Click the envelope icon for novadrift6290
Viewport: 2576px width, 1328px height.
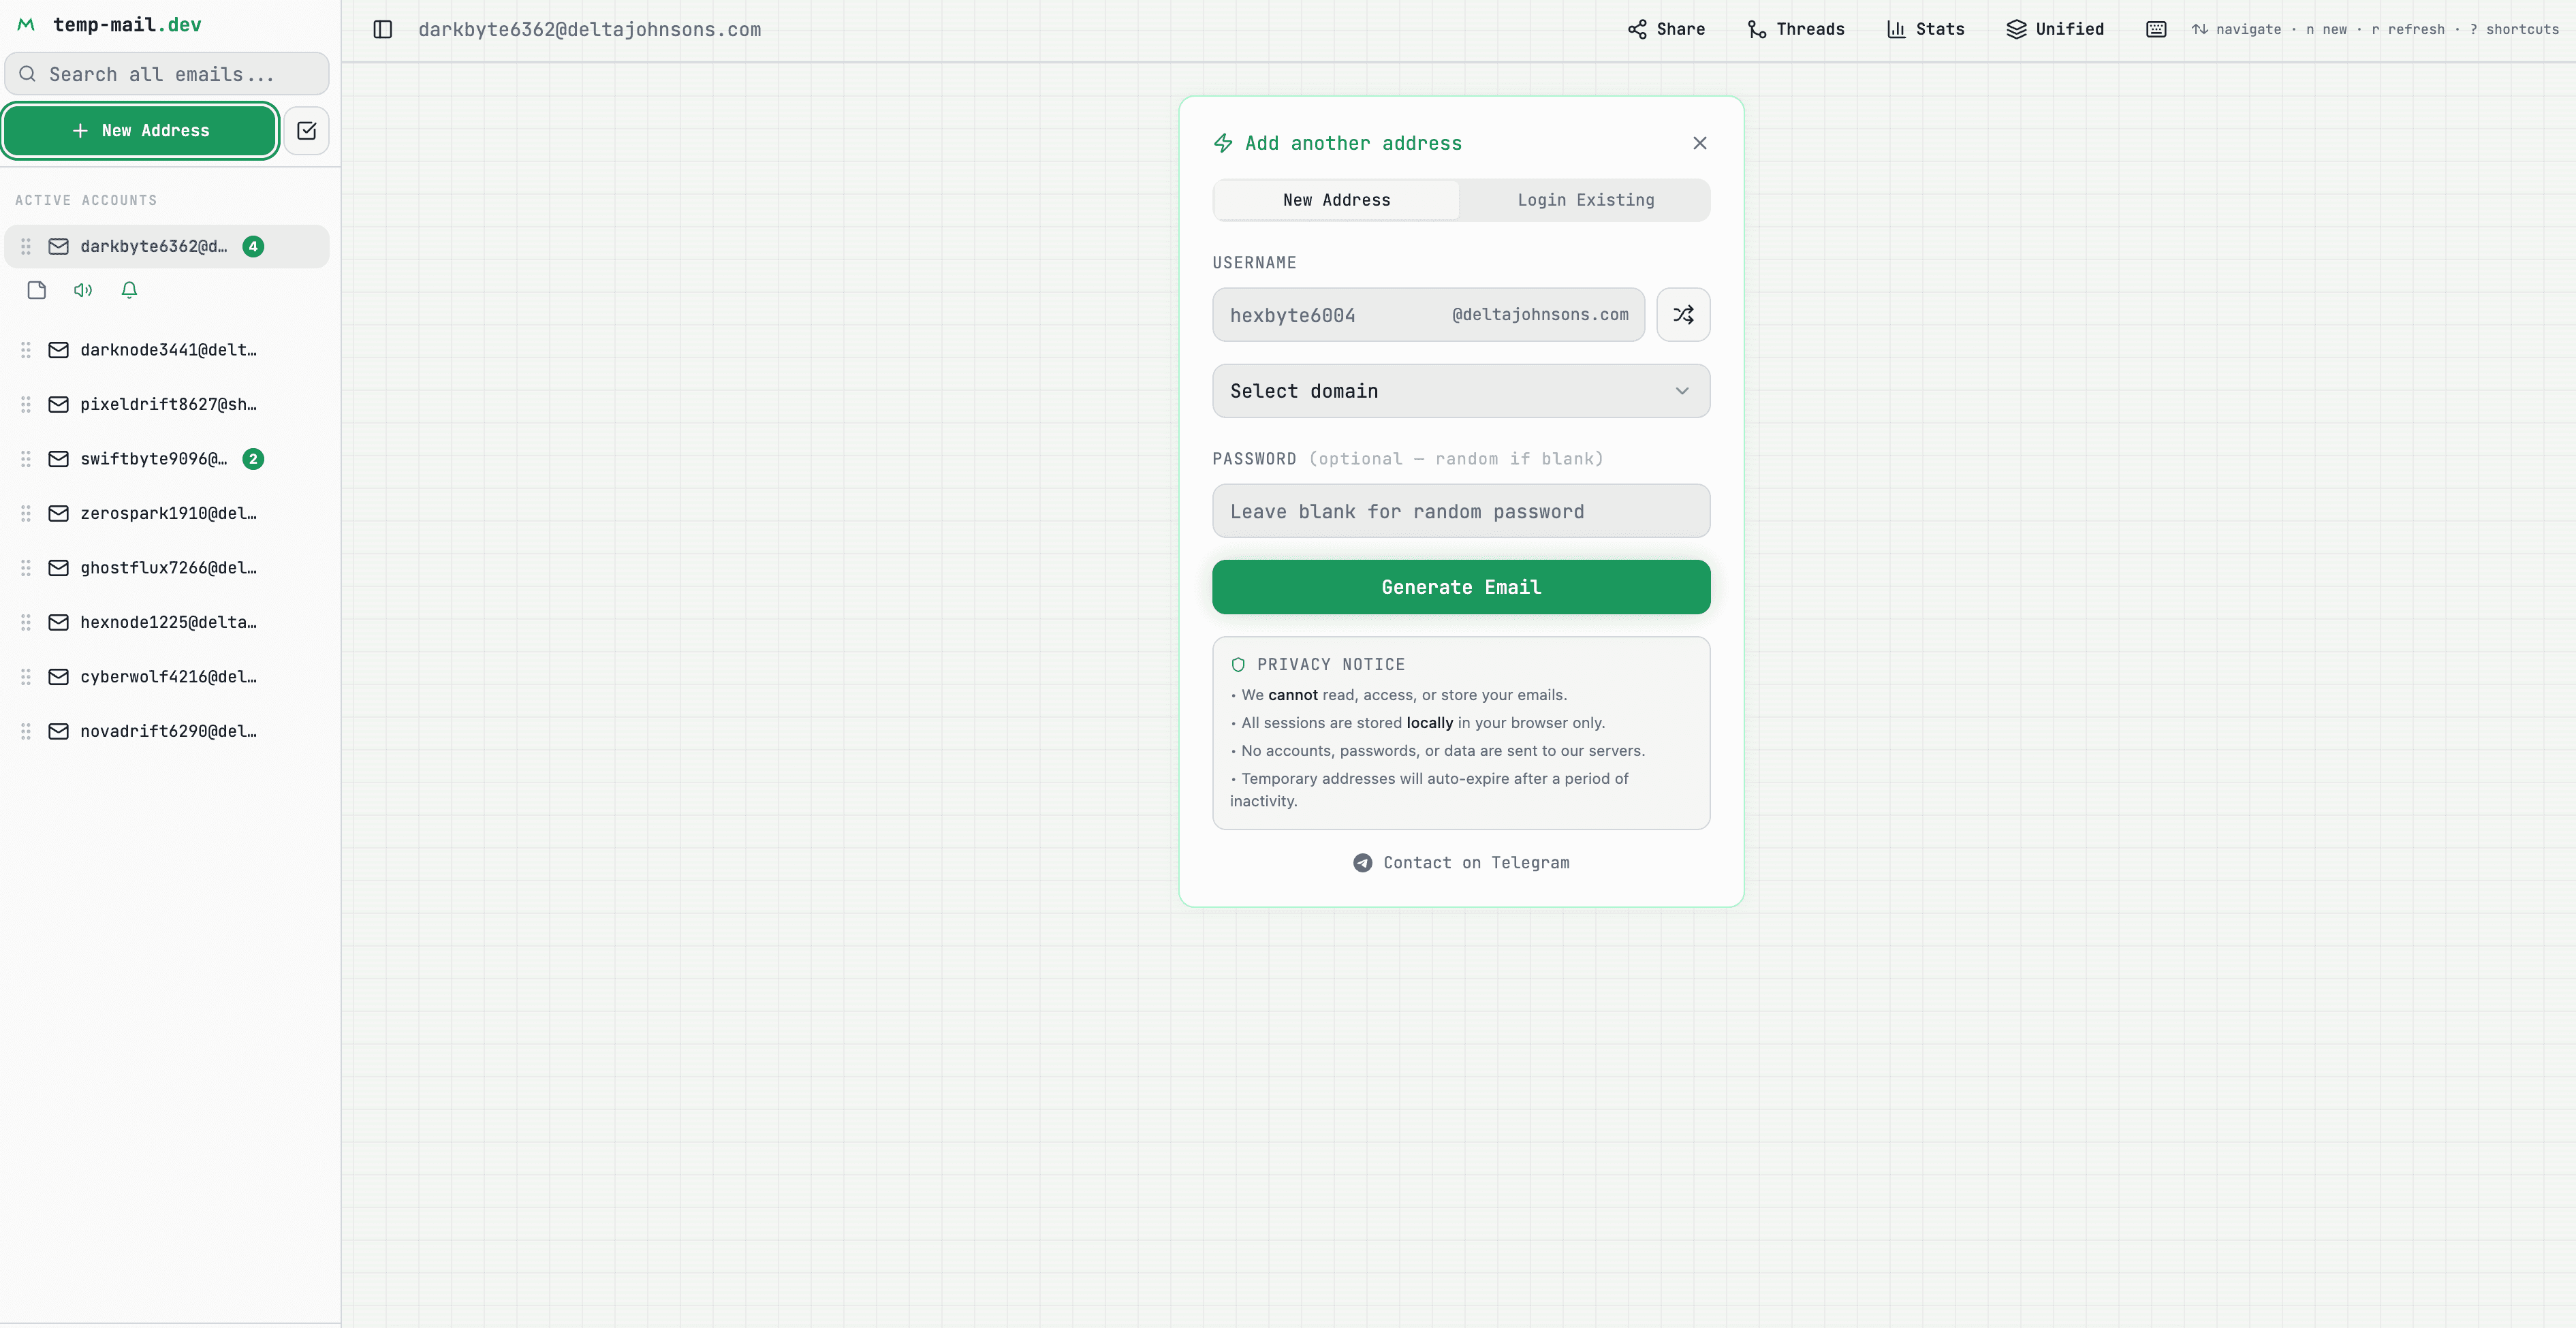[59, 731]
